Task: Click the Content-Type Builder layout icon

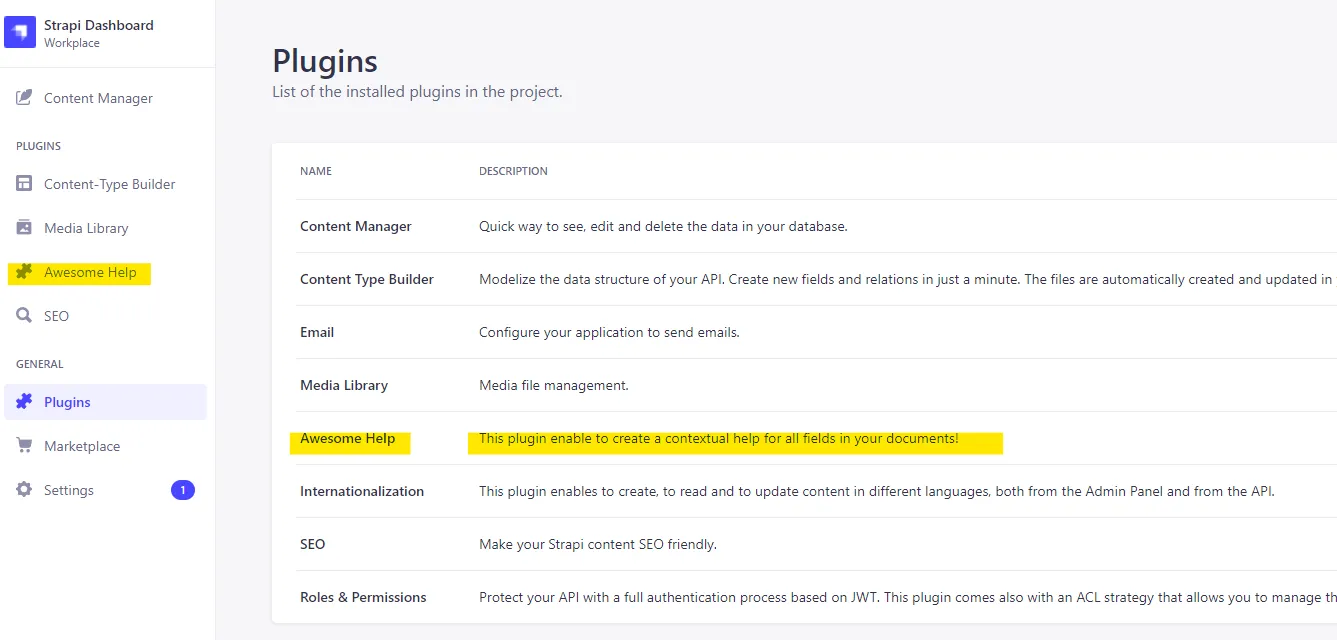Action: 24,184
